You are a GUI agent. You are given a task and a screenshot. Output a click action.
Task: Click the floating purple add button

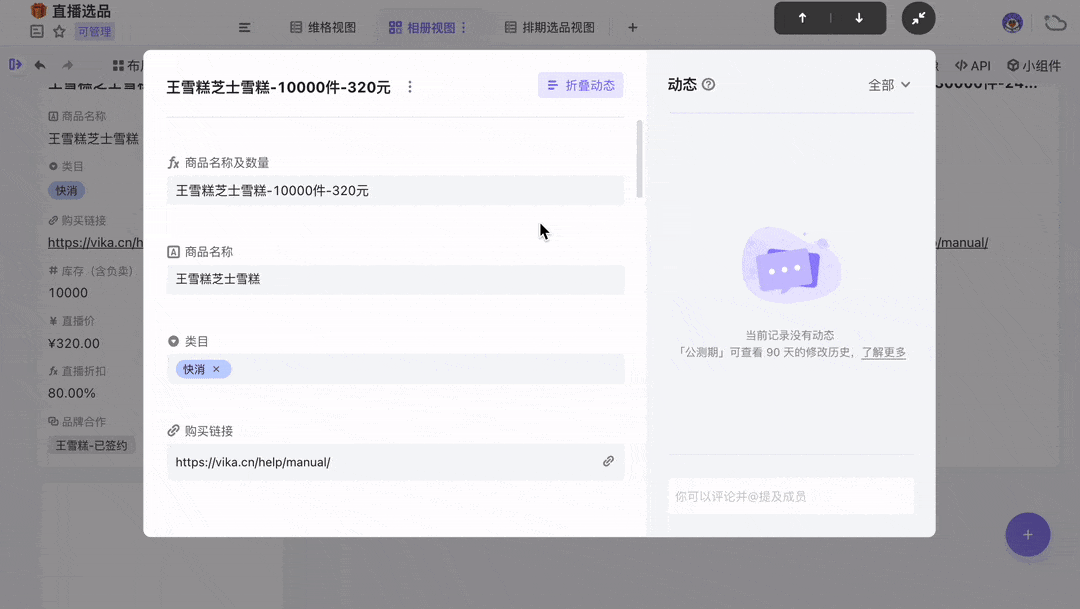[1027, 535]
